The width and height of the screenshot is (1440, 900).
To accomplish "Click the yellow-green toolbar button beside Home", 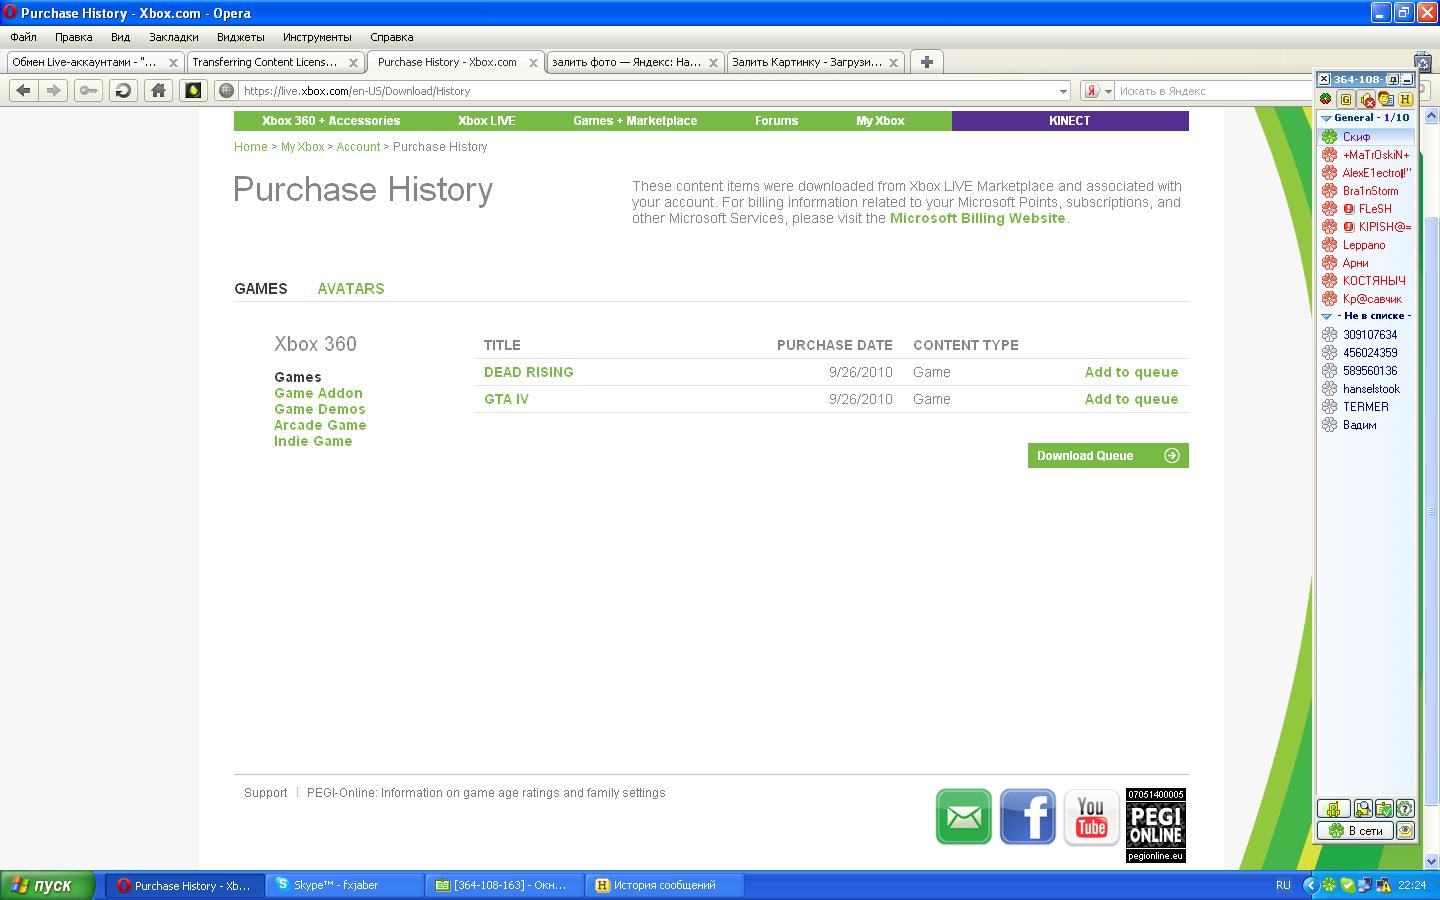I will [193, 90].
